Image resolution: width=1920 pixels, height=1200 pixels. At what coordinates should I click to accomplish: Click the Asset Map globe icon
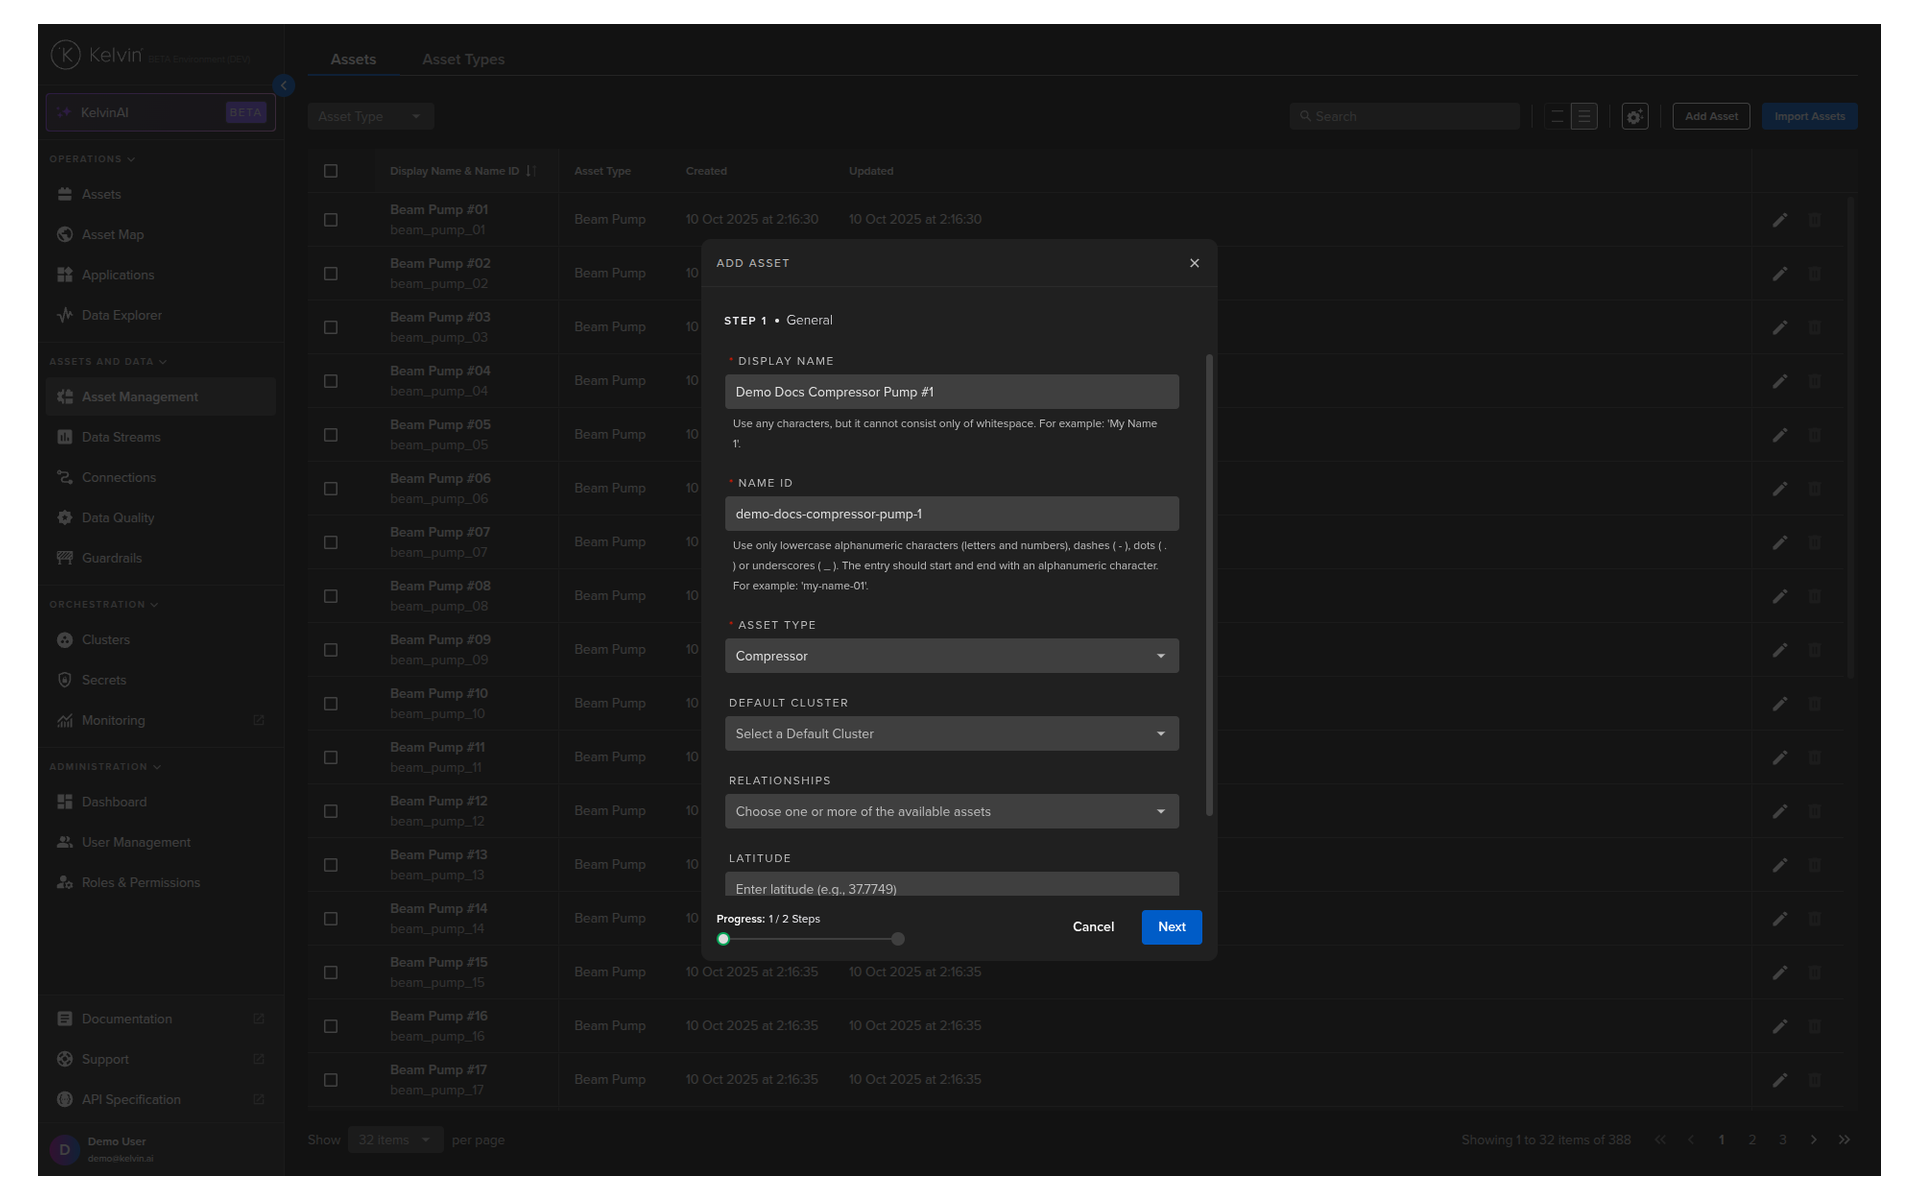click(x=65, y=234)
